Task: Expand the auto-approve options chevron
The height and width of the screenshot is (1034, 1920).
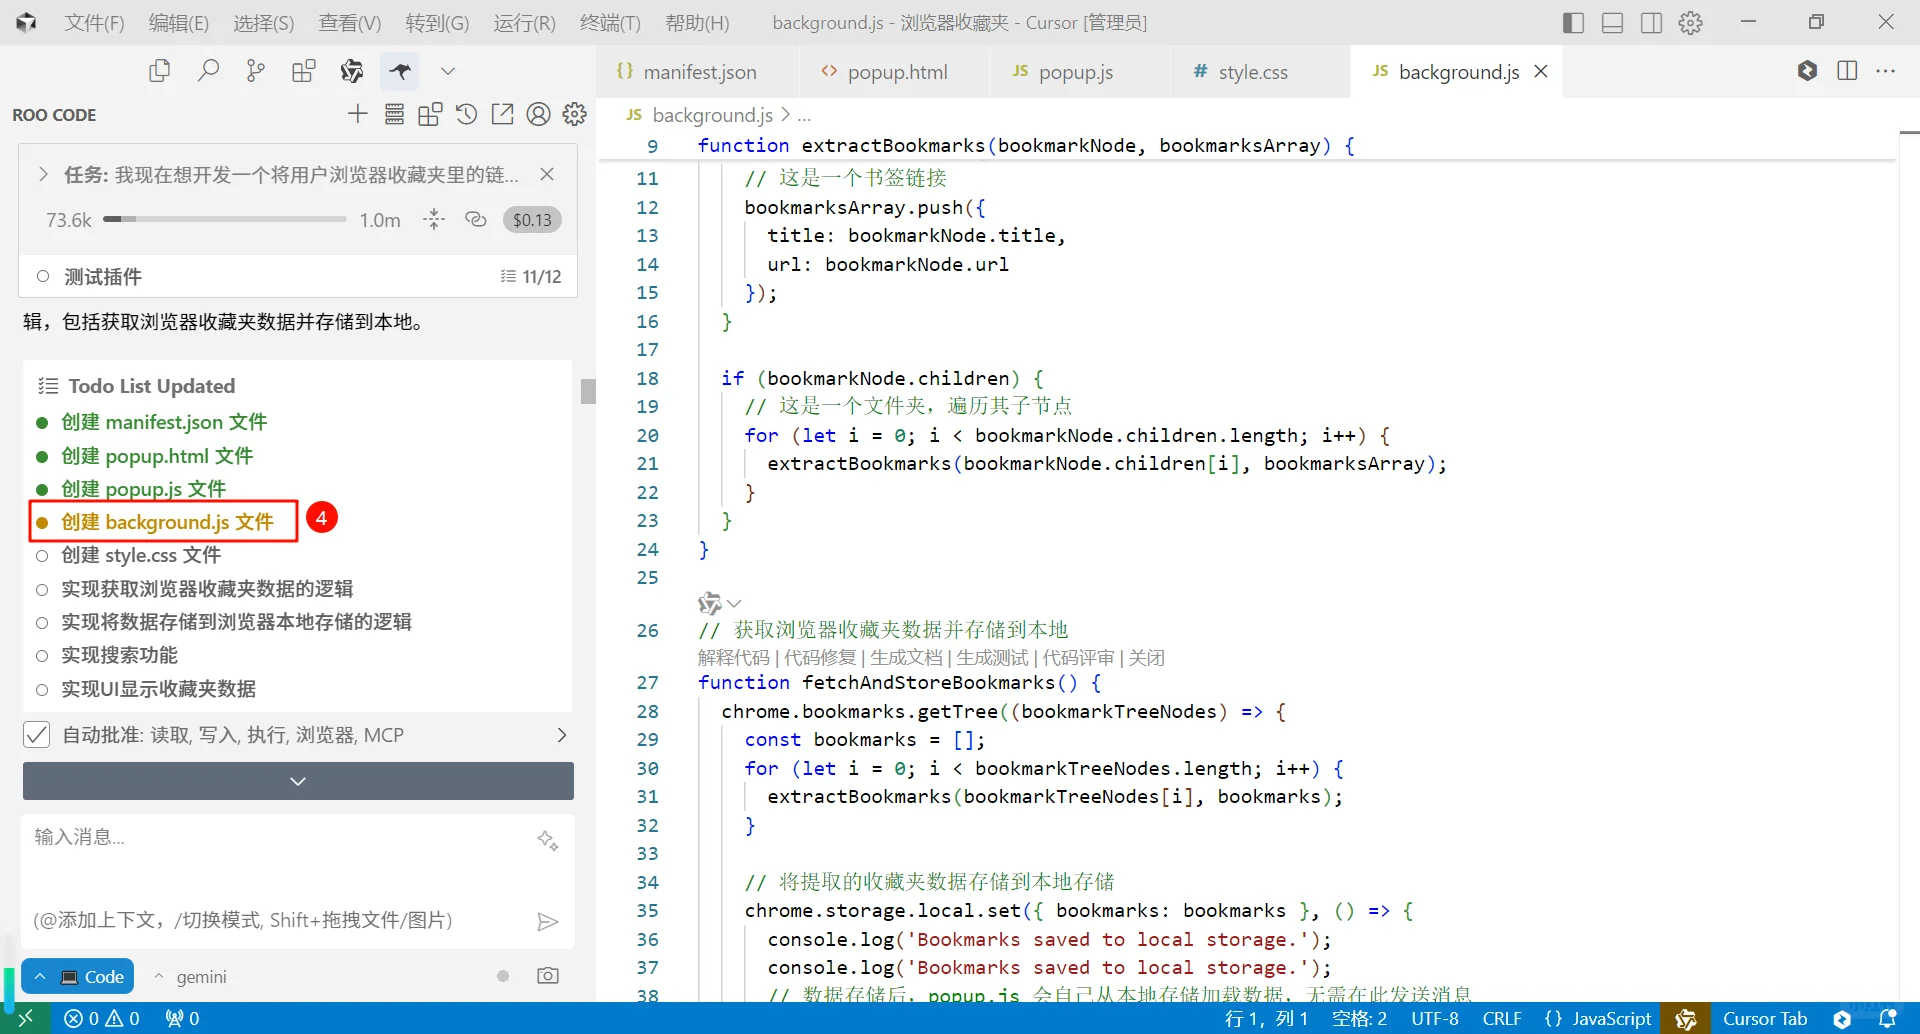Action: pyautogui.click(x=562, y=735)
